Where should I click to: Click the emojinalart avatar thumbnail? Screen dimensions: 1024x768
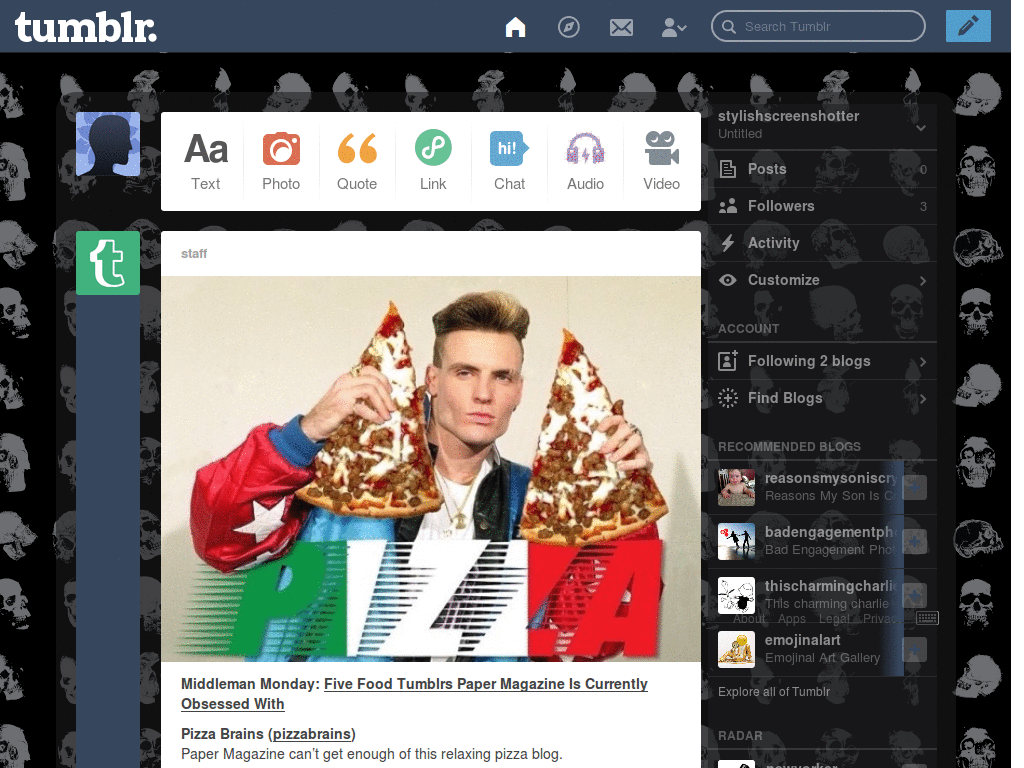(x=736, y=649)
